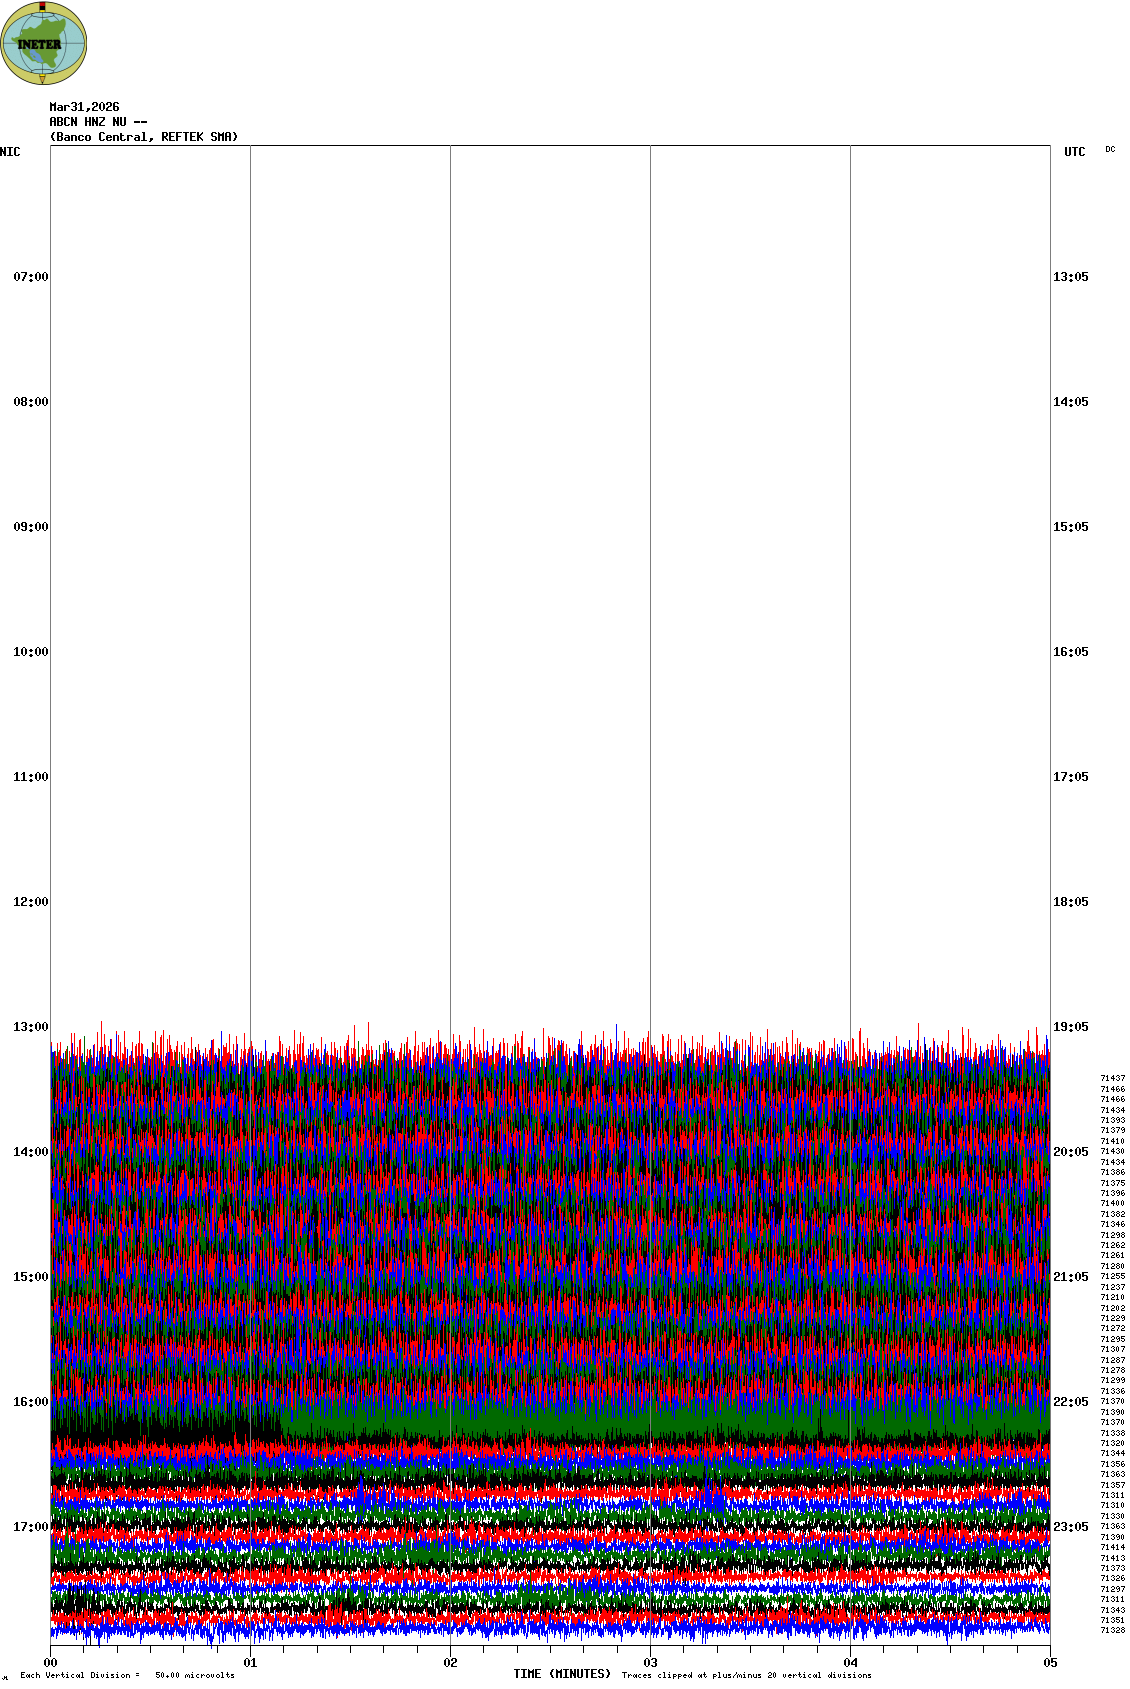Click the TIME (MINUTES) axis title
The height and width of the screenshot is (1689, 1130).
click(x=562, y=1674)
